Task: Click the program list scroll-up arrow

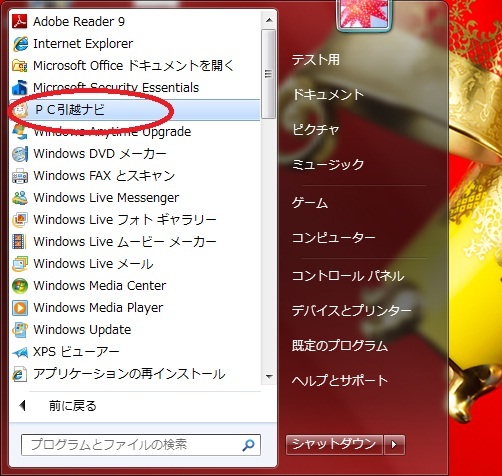Action: tap(269, 21)
